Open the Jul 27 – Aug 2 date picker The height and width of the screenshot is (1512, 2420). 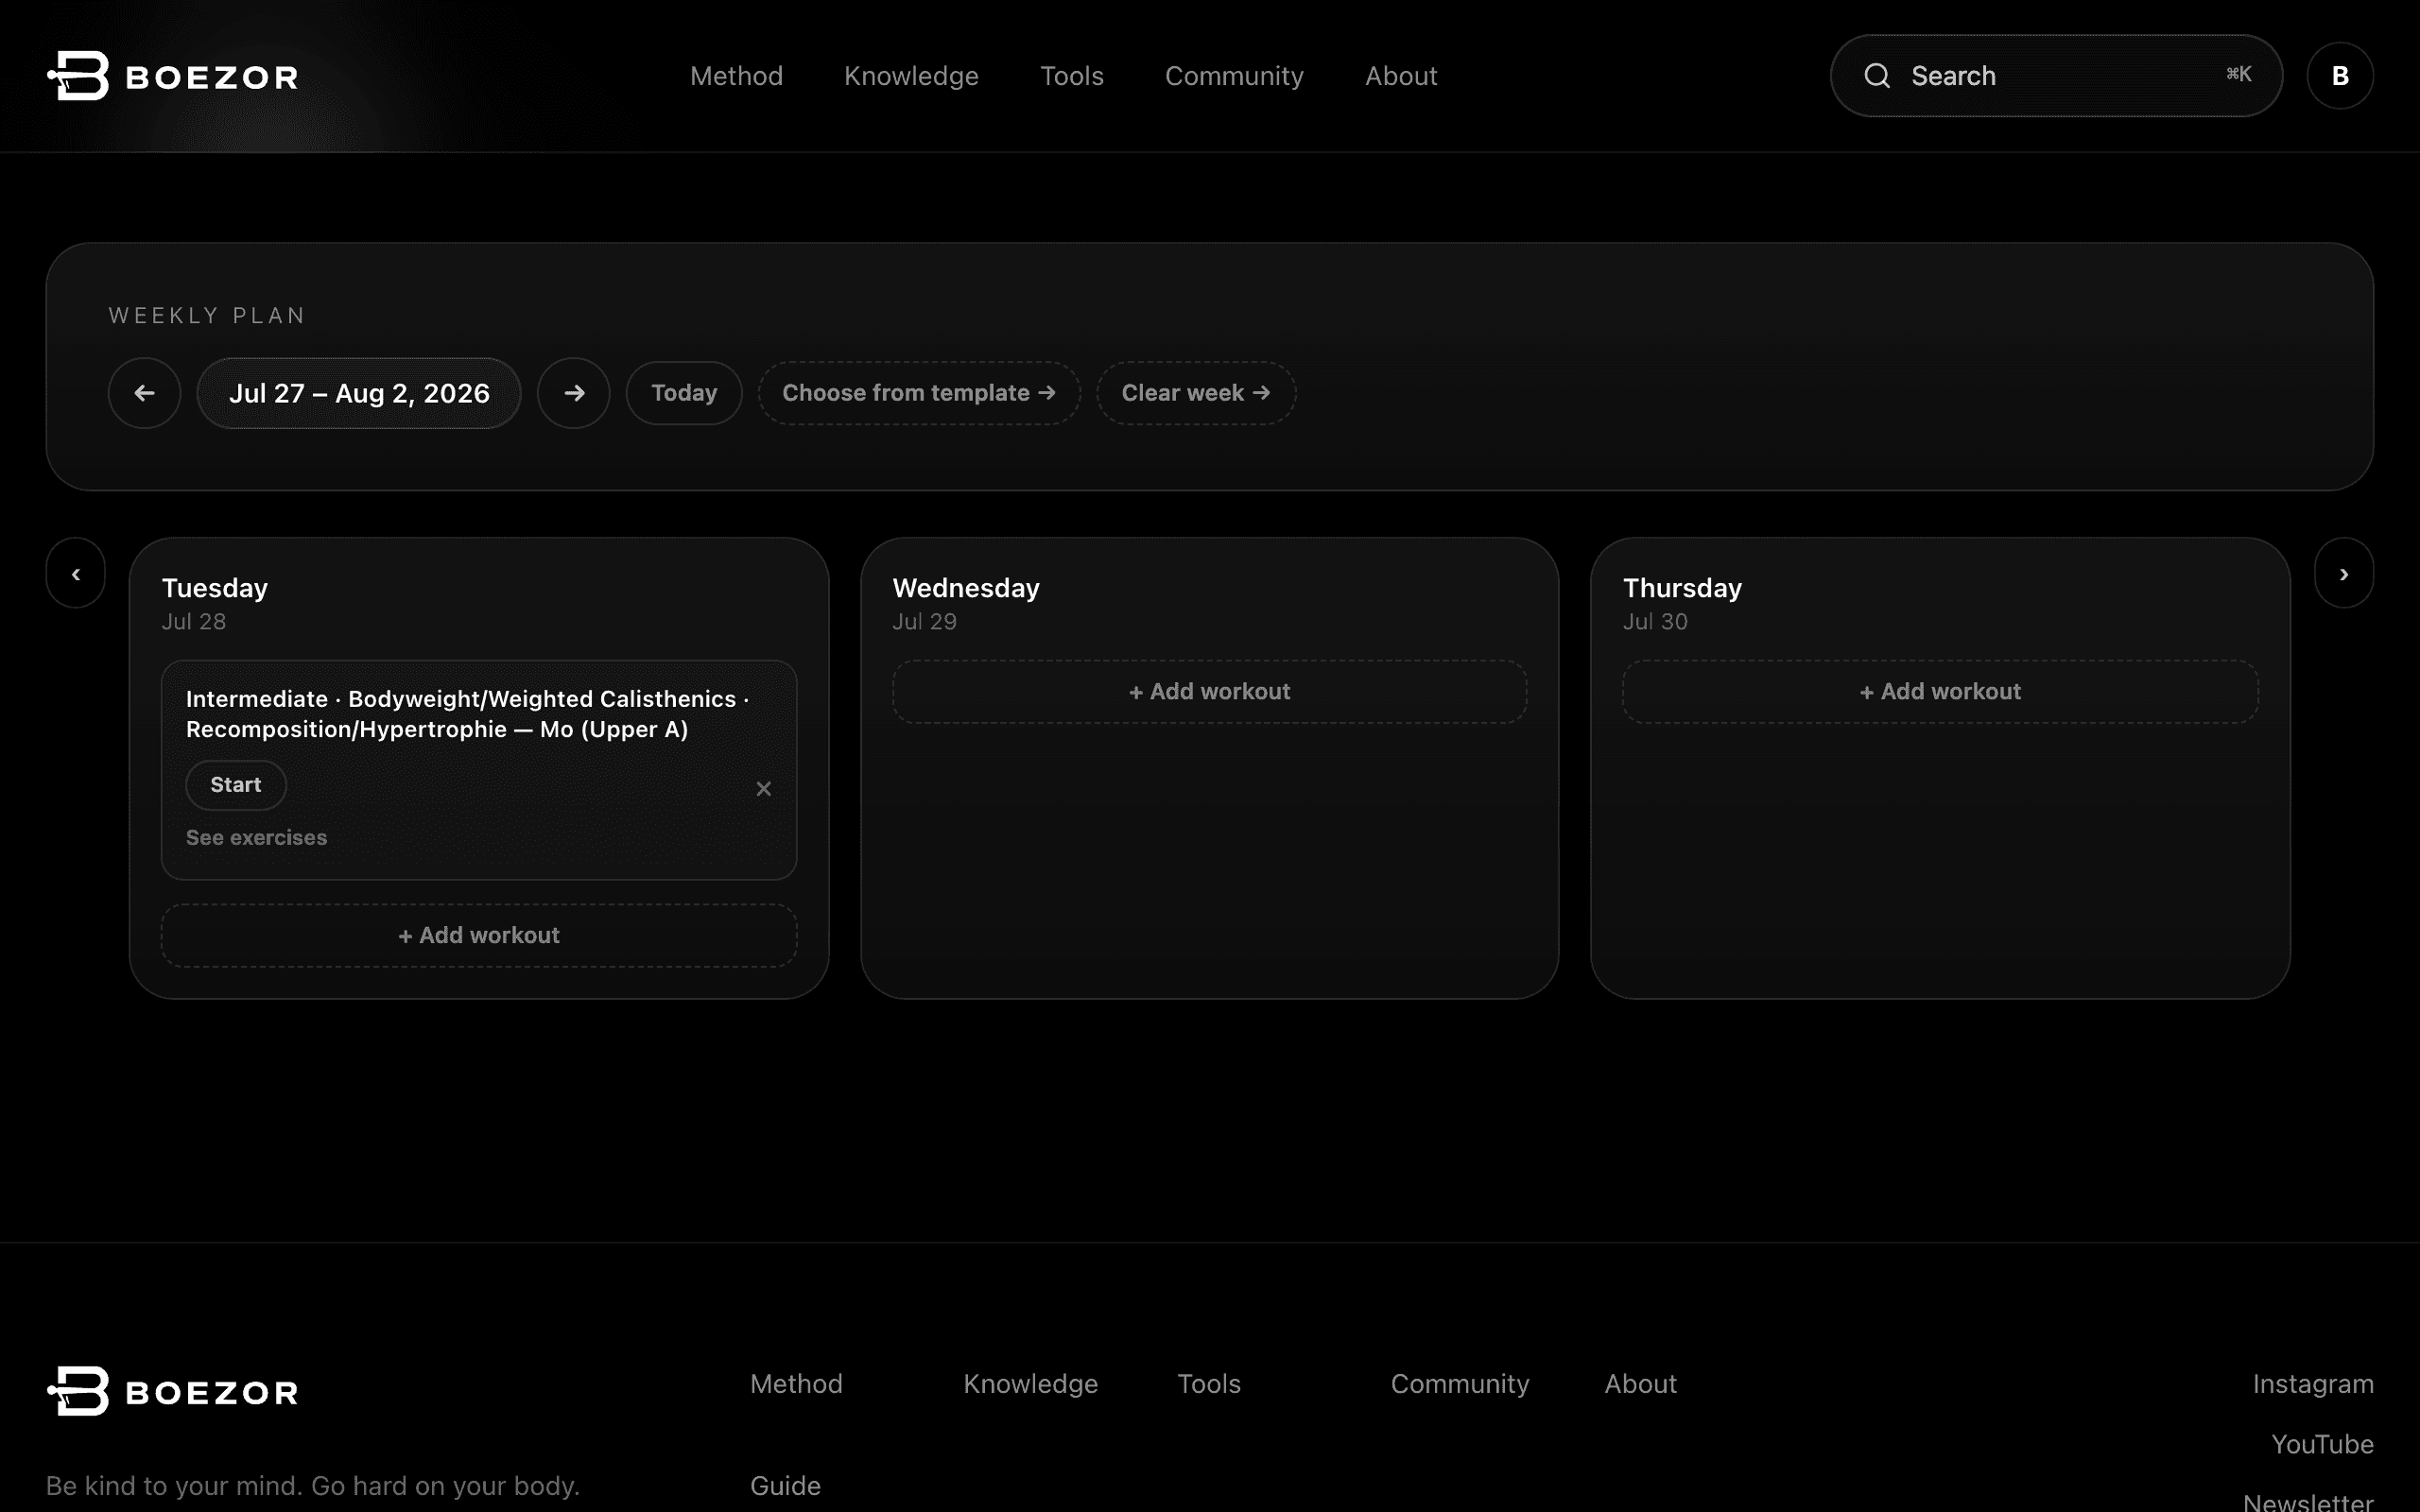click(359, 393)
